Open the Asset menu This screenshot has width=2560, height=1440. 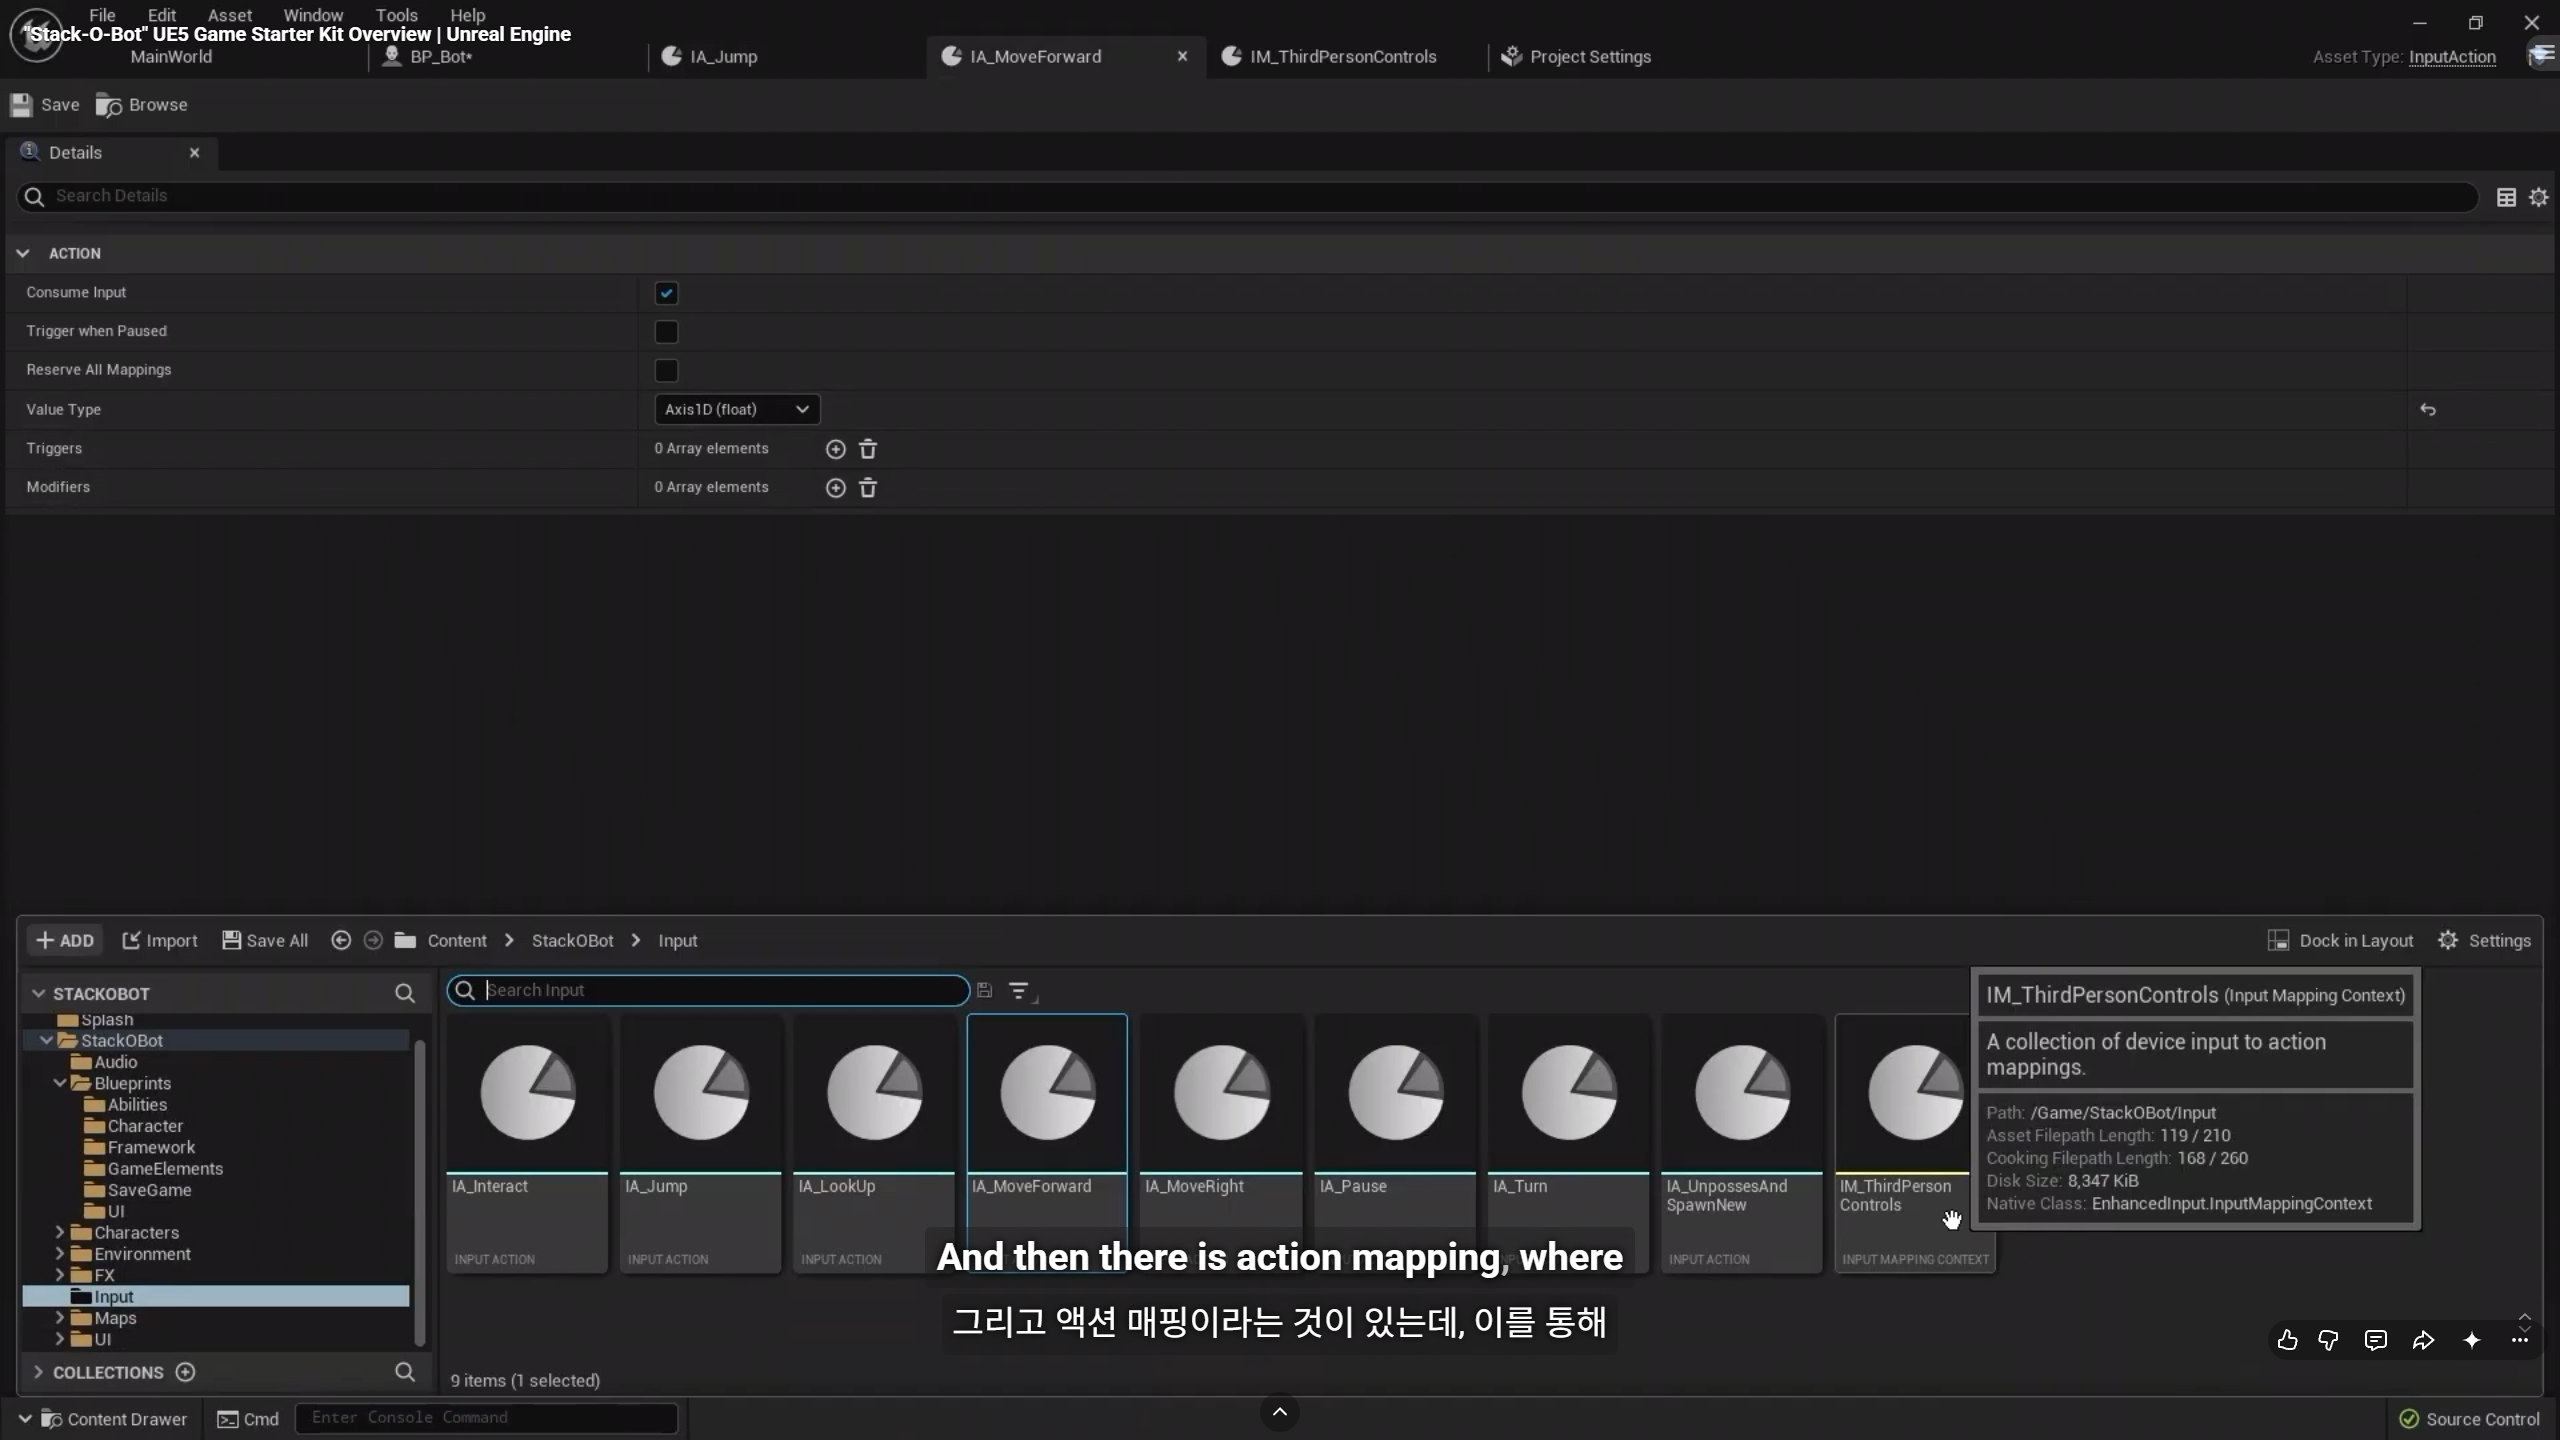click(x=230, y=15)
